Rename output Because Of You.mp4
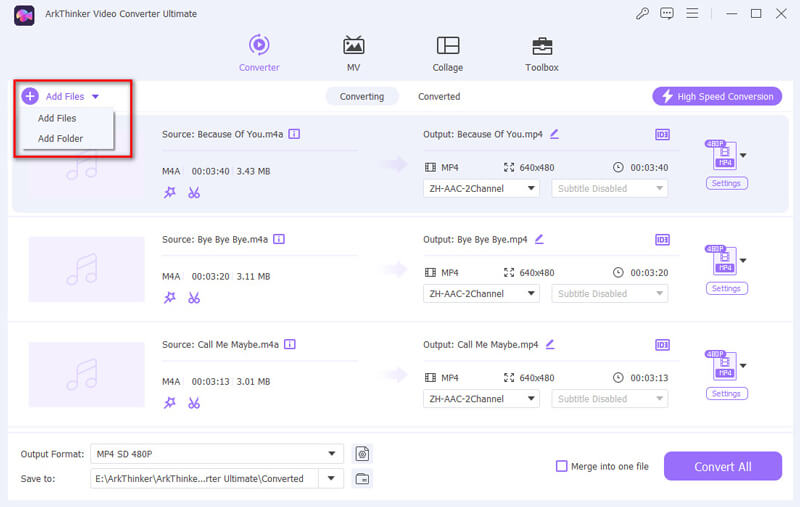Viewport: 800px width, 507px height. (555, 134)
